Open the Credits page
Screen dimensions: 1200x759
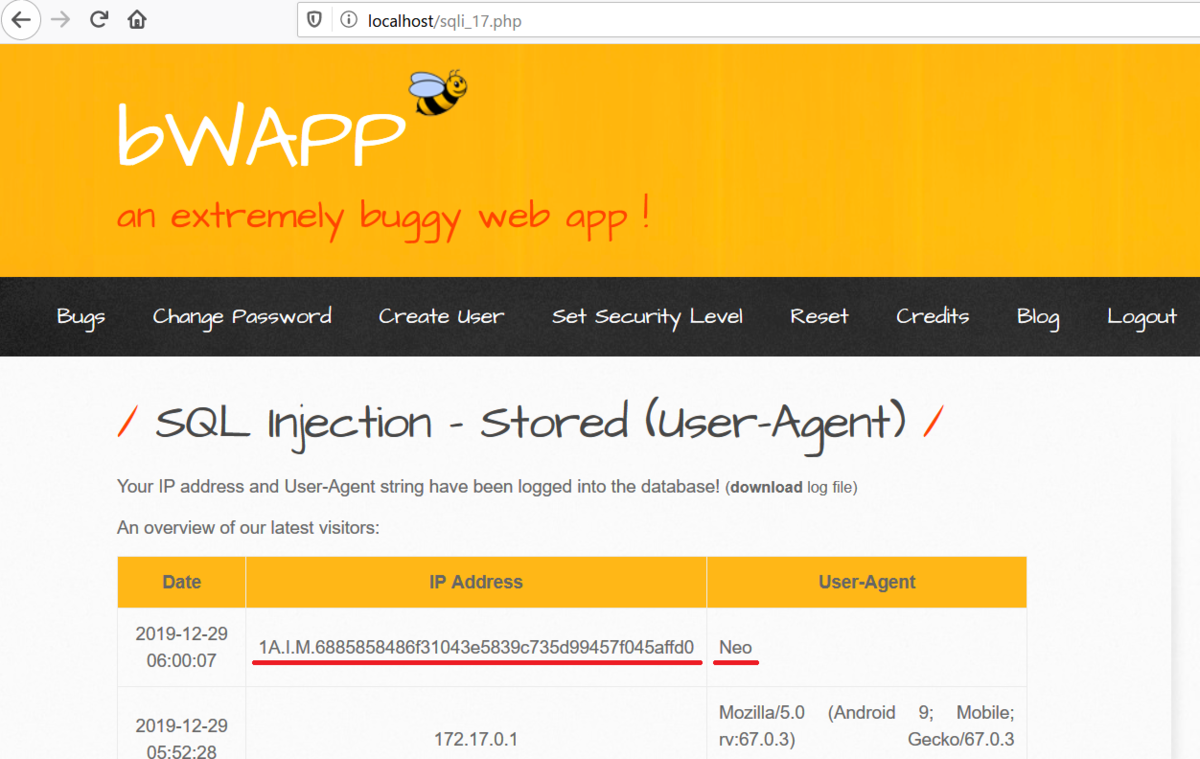coord(932,317)
